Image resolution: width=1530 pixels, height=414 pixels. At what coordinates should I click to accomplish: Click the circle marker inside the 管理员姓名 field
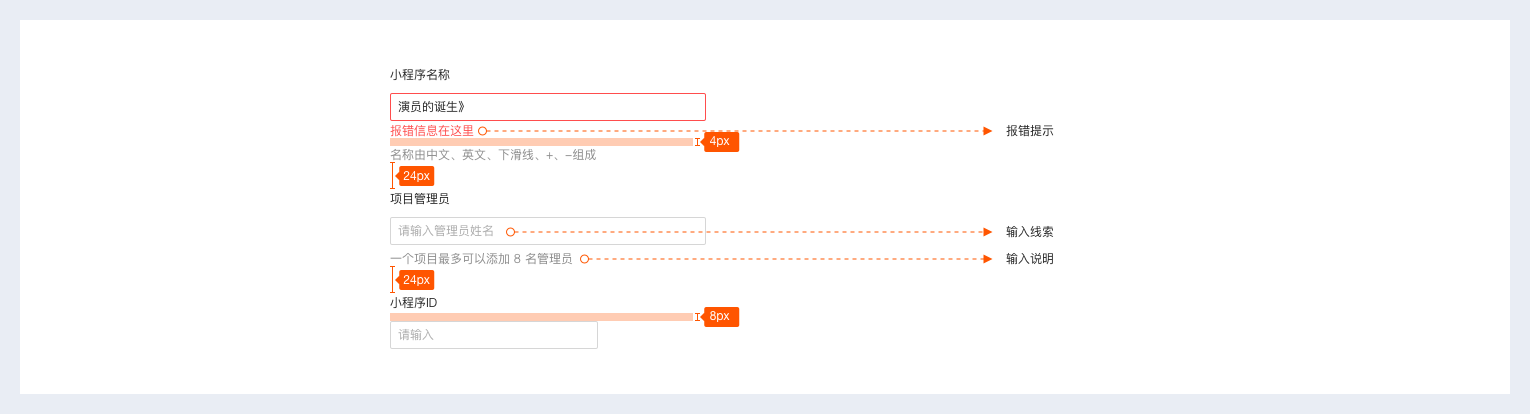click(510, 232)
